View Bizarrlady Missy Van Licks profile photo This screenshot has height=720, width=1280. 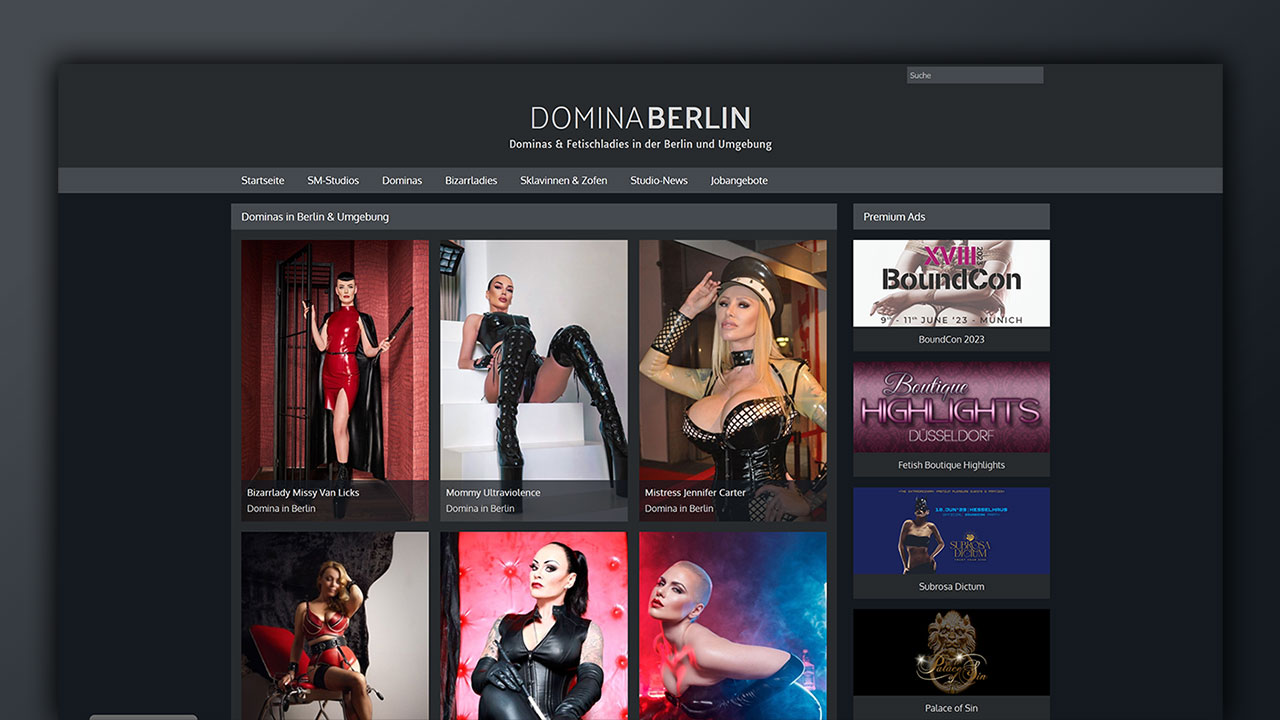(x=334, y=370)
